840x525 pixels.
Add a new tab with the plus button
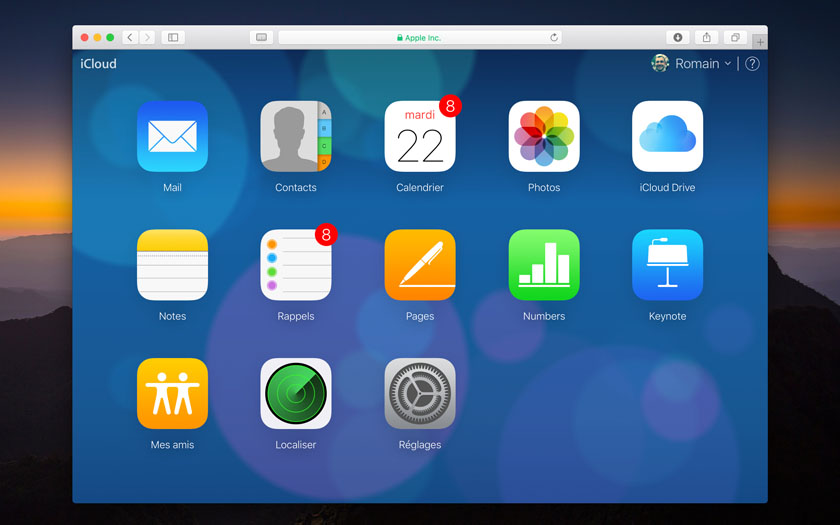click(x=760, y=42)
